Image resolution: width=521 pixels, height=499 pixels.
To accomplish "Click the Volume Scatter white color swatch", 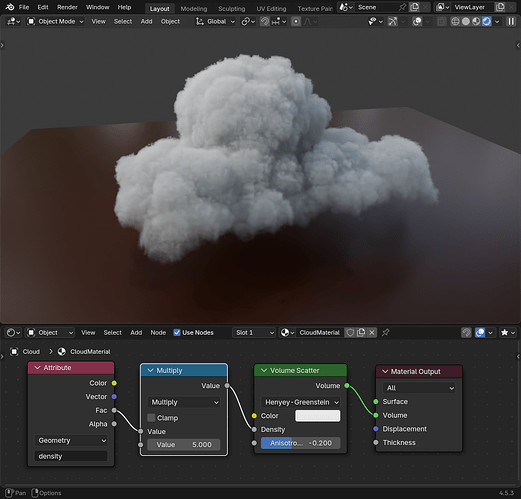I will [318, 416].
